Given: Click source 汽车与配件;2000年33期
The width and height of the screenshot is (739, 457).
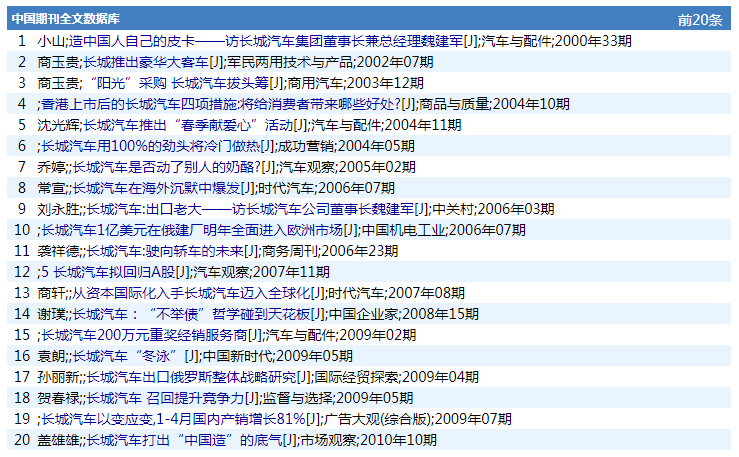Looking at the screenshot, I should click(556, 41).
